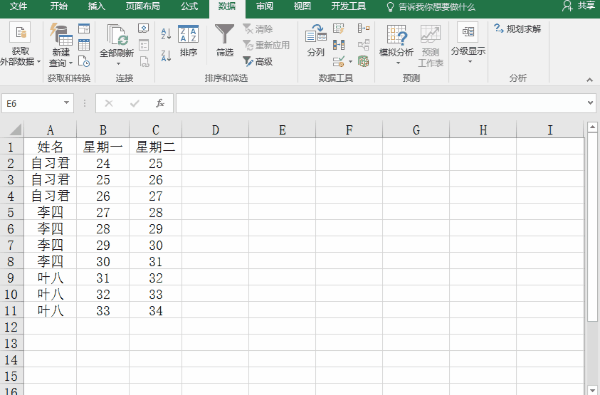
Task: Click cell C1 containing 星期二
Action: (x=155, y=147)
